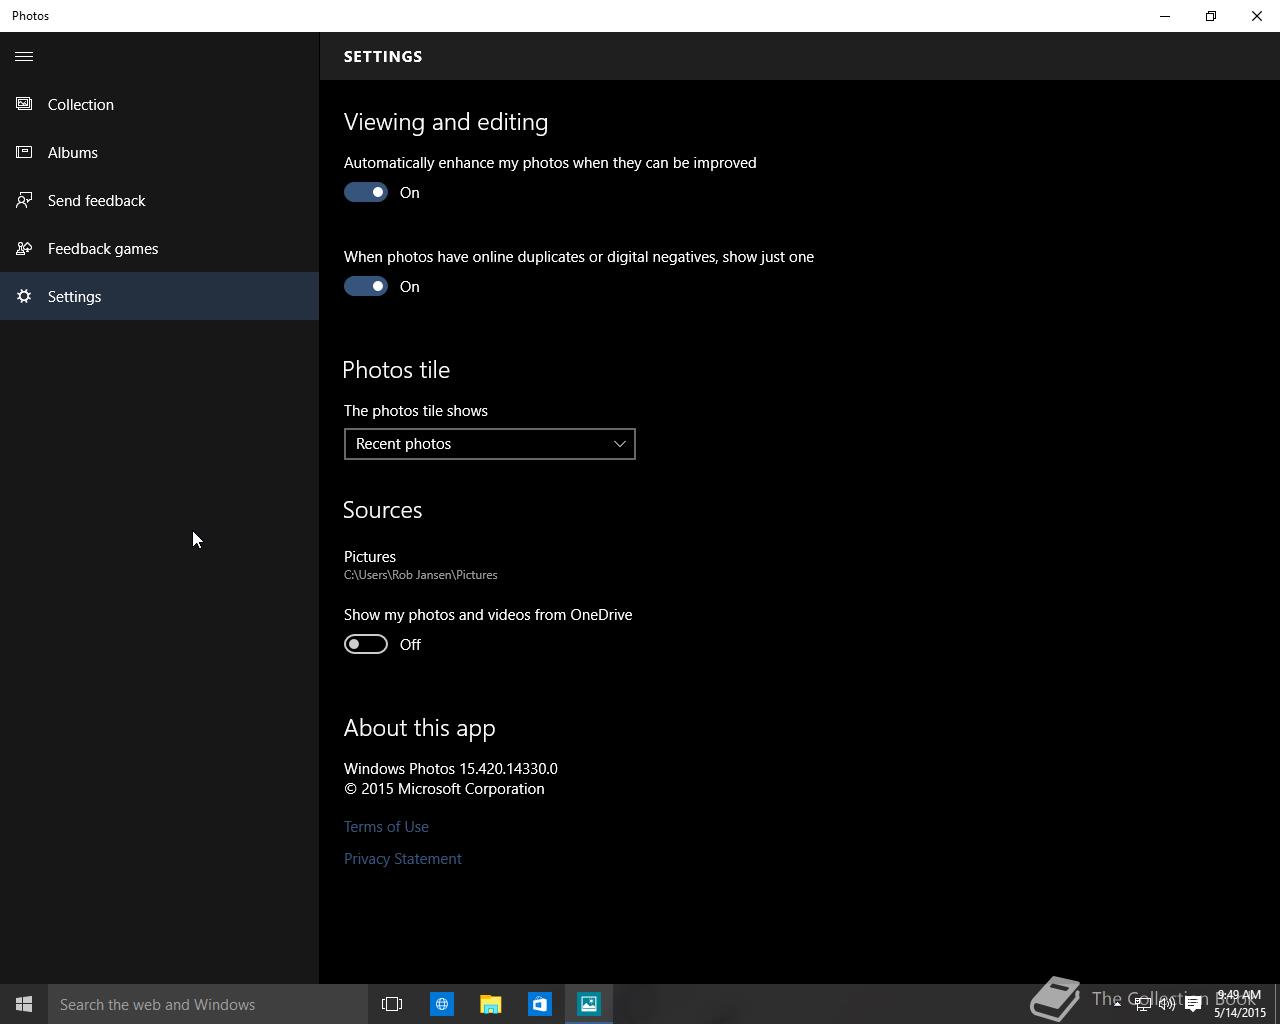This screenshot has height=1024, width=1280.
Task: Click the Sources heading
Action: click(x=383, y=510)
